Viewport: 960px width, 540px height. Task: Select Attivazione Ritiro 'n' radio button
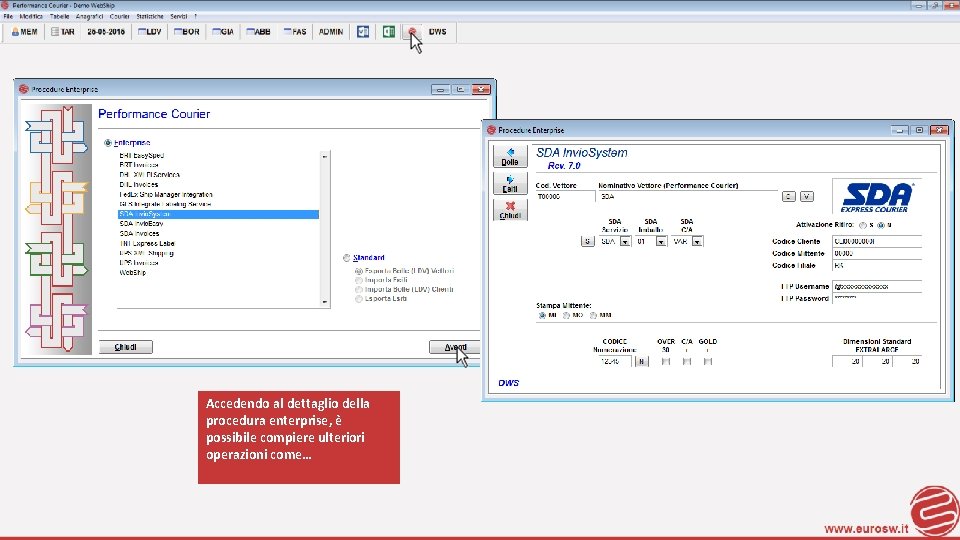click(x=880, y=225)
